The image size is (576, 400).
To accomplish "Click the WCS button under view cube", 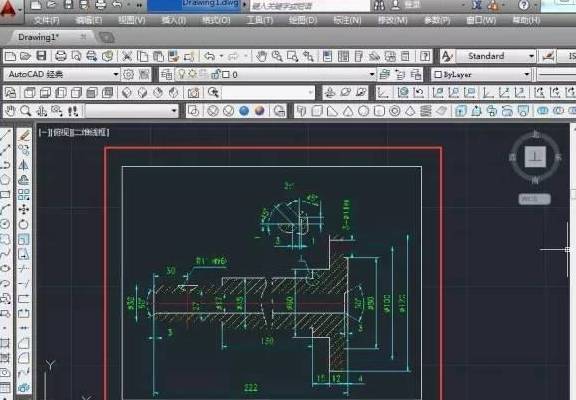I will pyautogui.click(x=534, y=199).
